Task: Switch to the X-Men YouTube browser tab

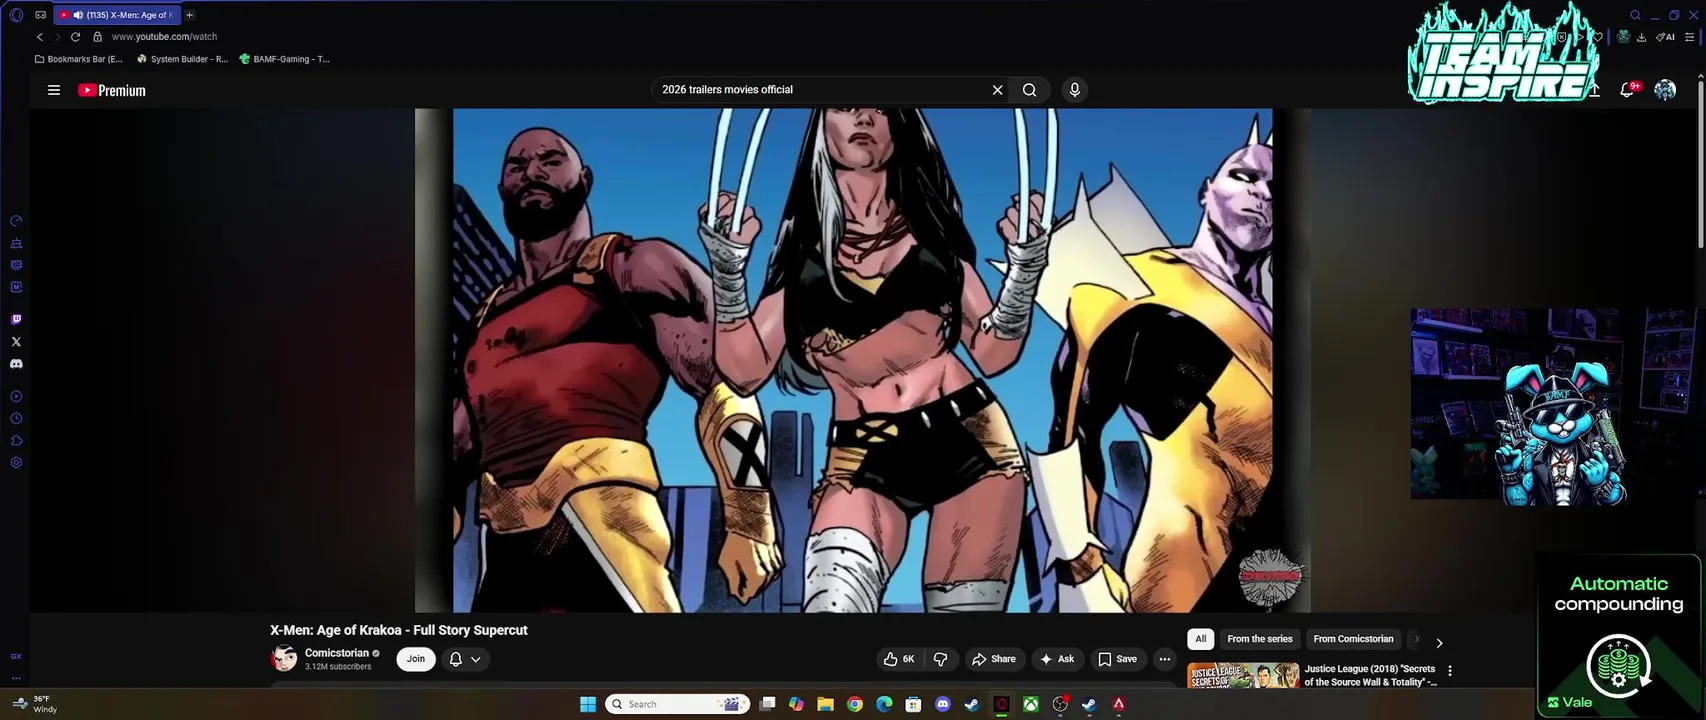Action: [x=117, y=15]
